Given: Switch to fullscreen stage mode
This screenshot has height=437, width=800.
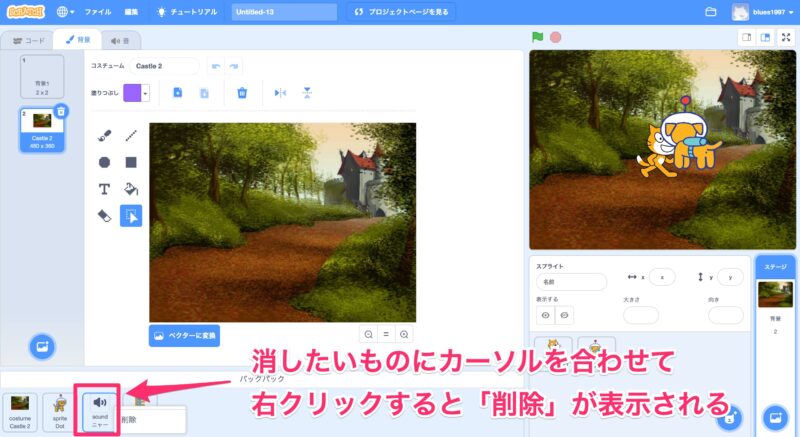Looking at the screenshot, I should [785, 37].
